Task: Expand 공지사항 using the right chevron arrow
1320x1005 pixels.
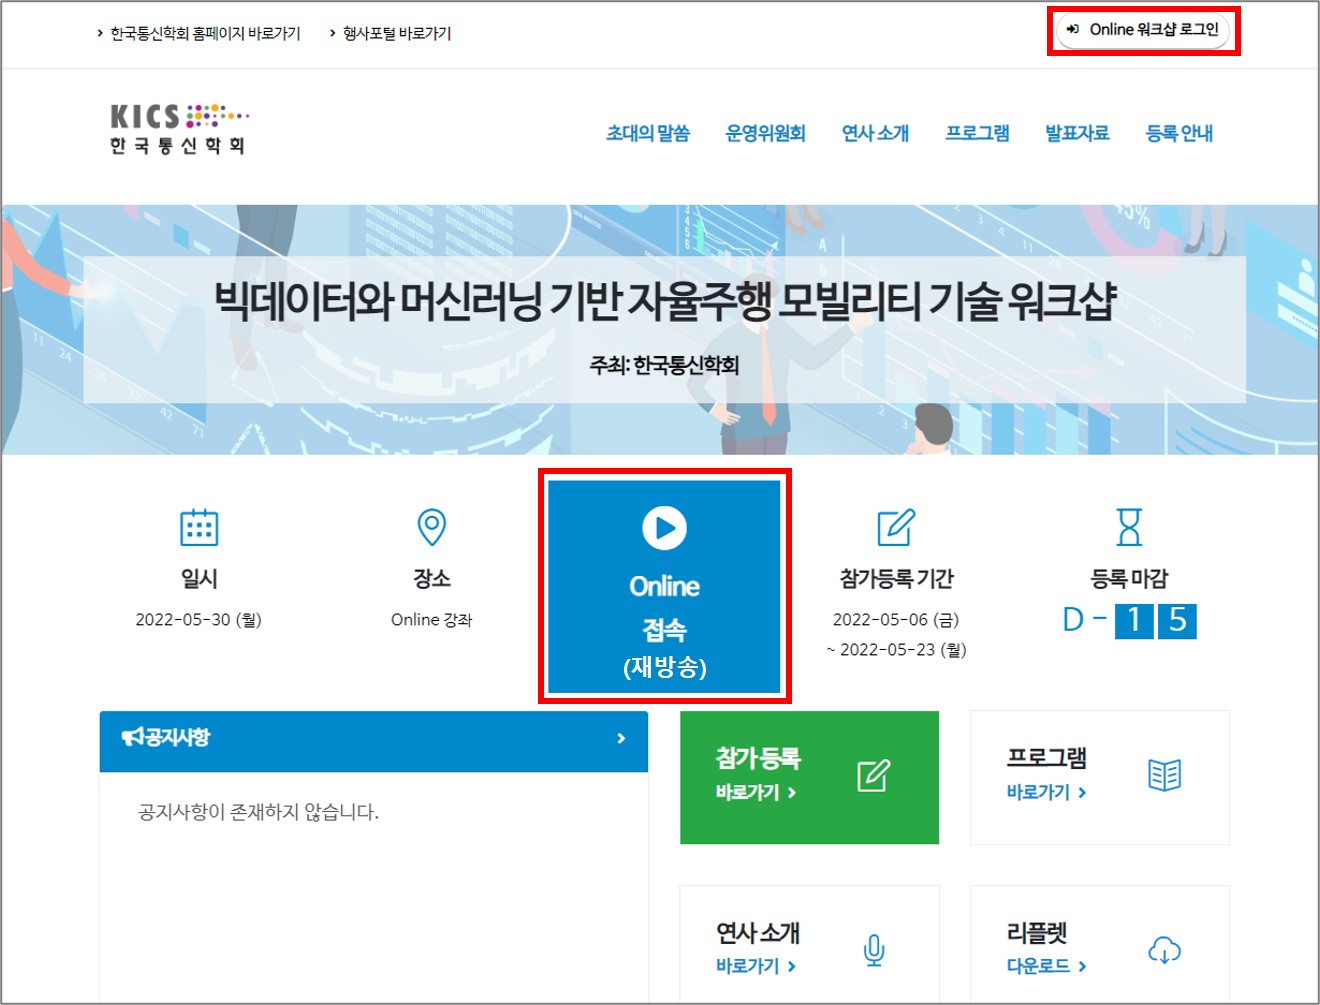Action: pyautogui.click(x=621, y=738)
